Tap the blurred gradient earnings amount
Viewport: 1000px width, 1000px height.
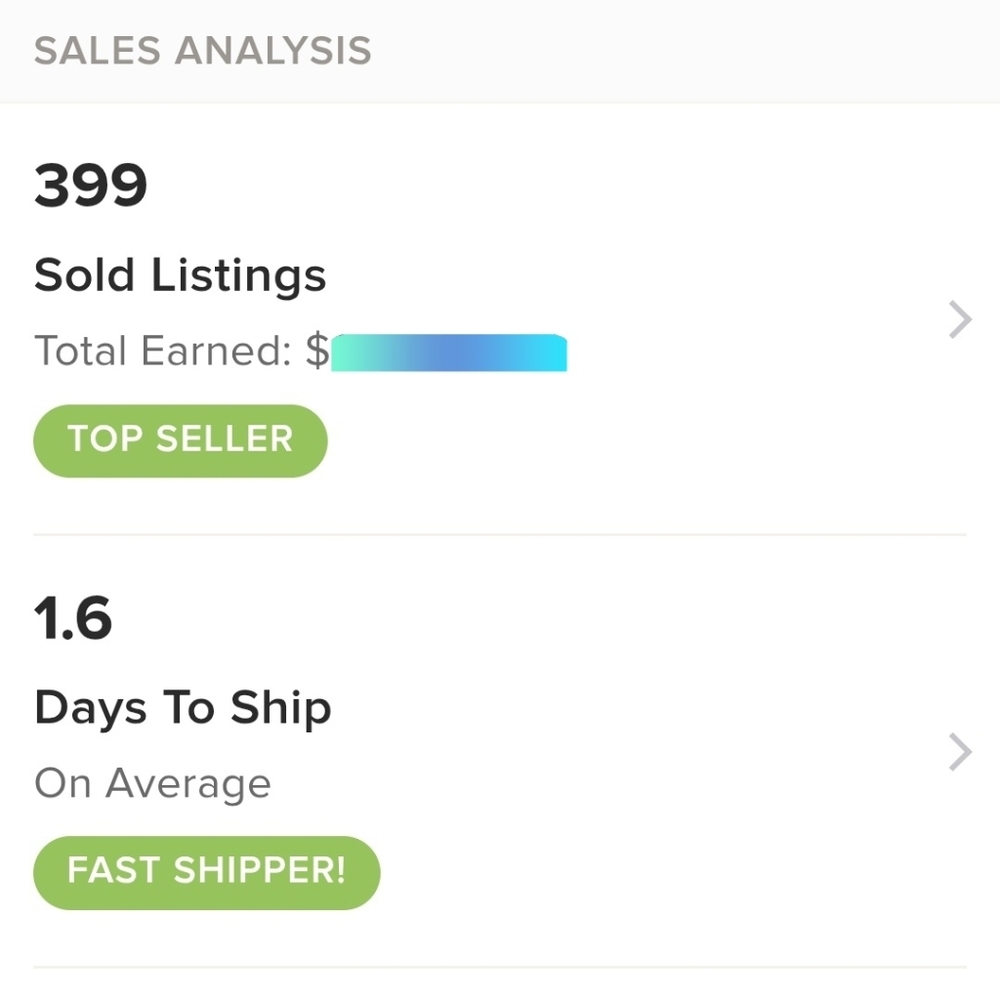(x=449, y=353)
